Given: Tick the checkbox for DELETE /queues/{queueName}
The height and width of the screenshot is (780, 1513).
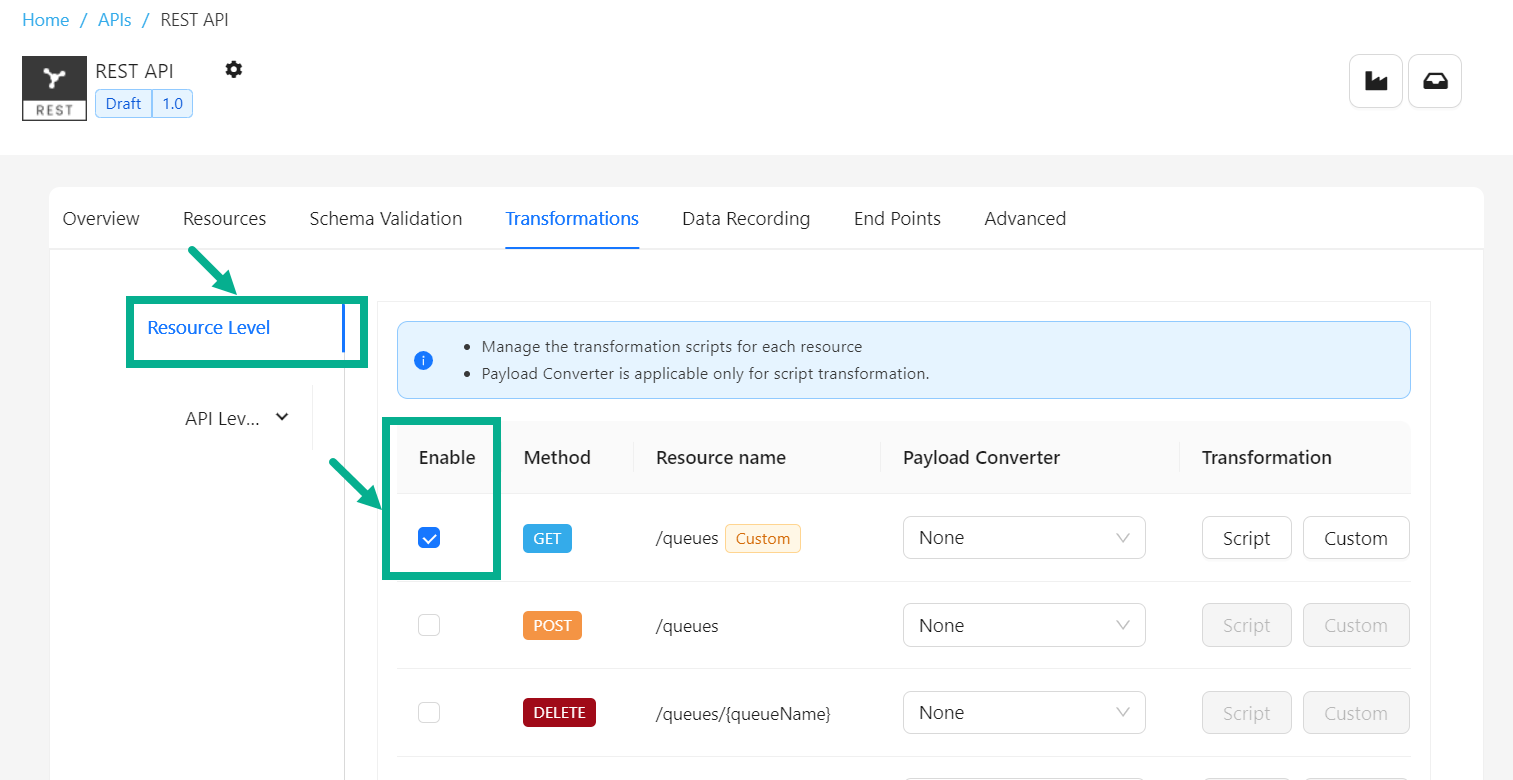Looking at the screenshot, I should tap(429, 713).
